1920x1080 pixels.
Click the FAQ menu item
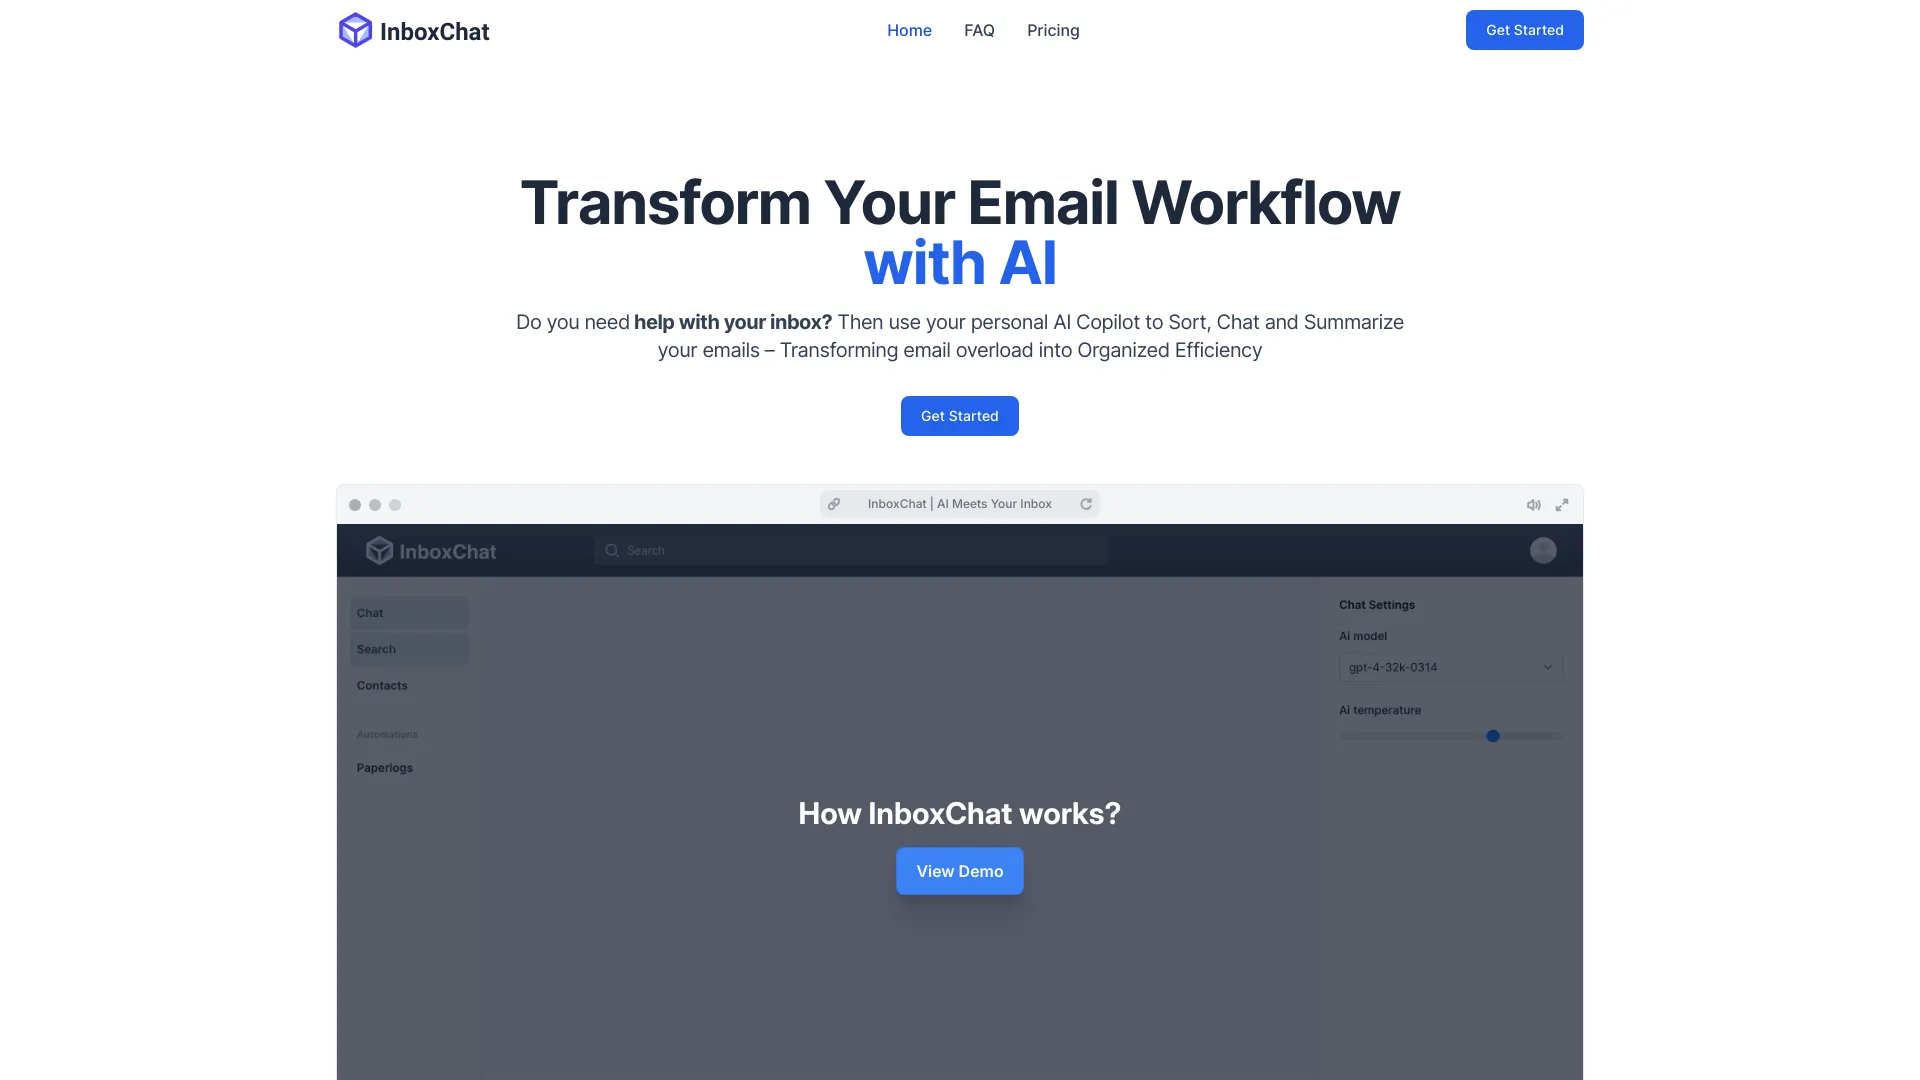point(980,29)
